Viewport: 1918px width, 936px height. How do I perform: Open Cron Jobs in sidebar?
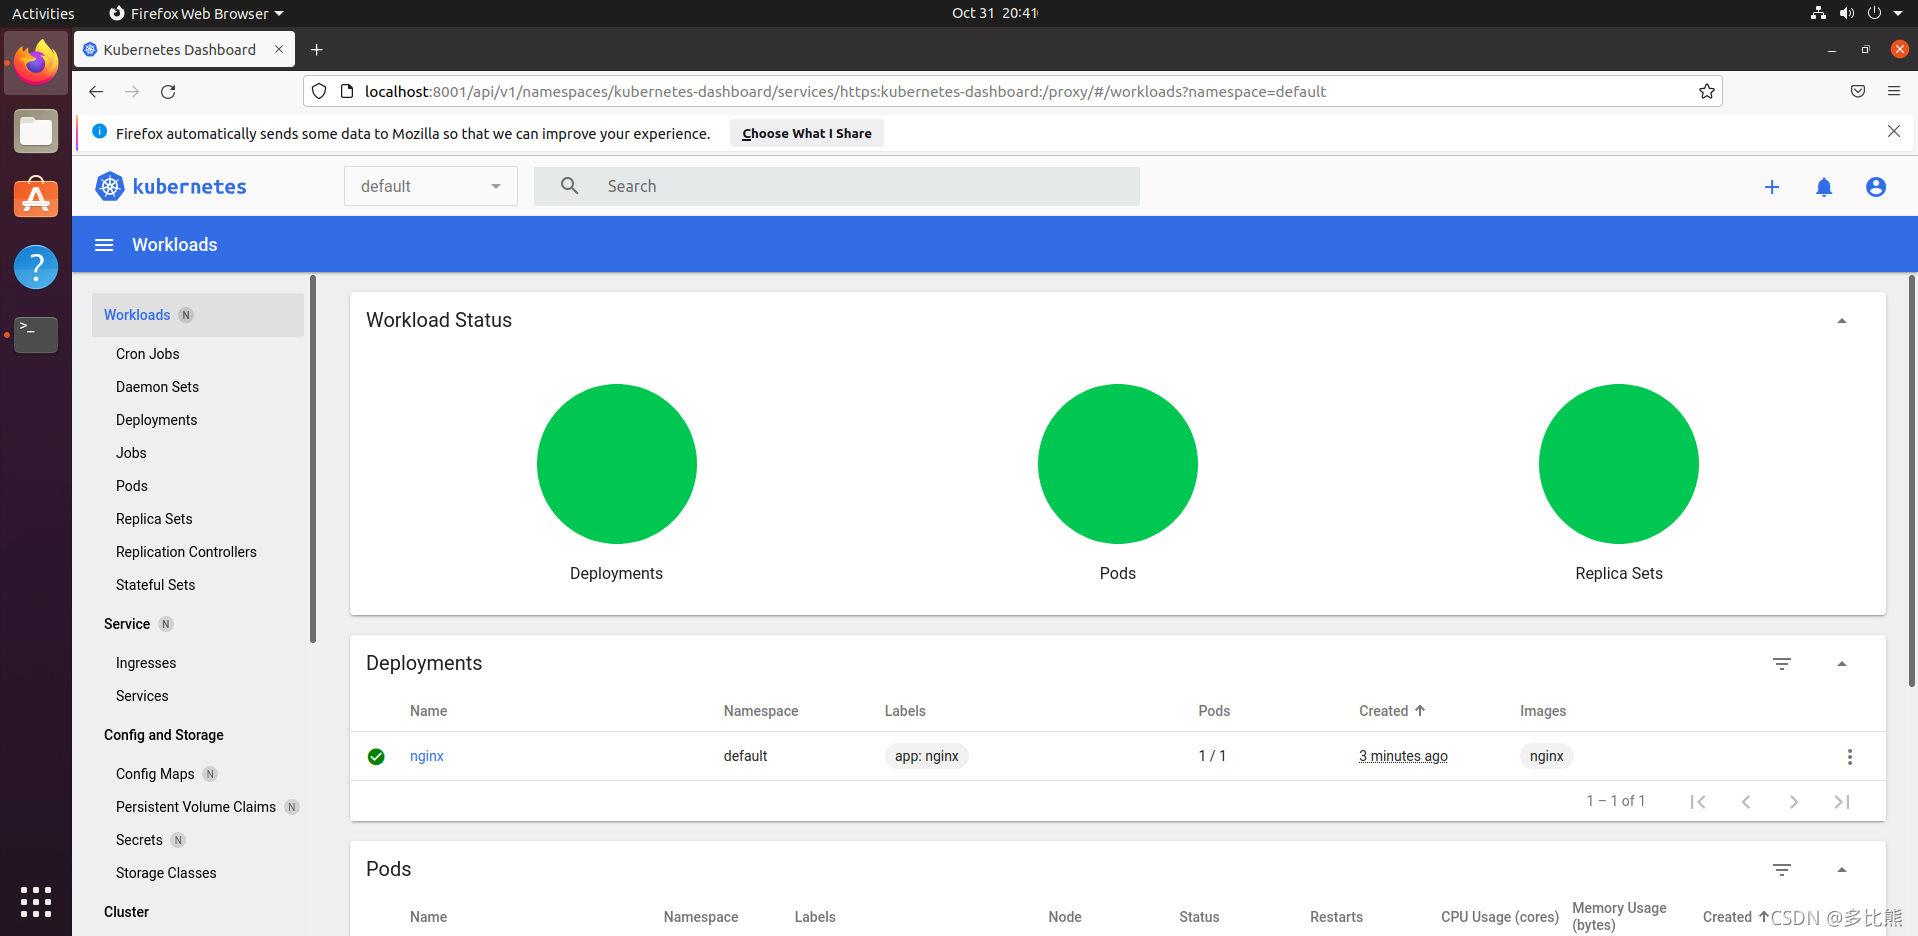coord(148,354)
